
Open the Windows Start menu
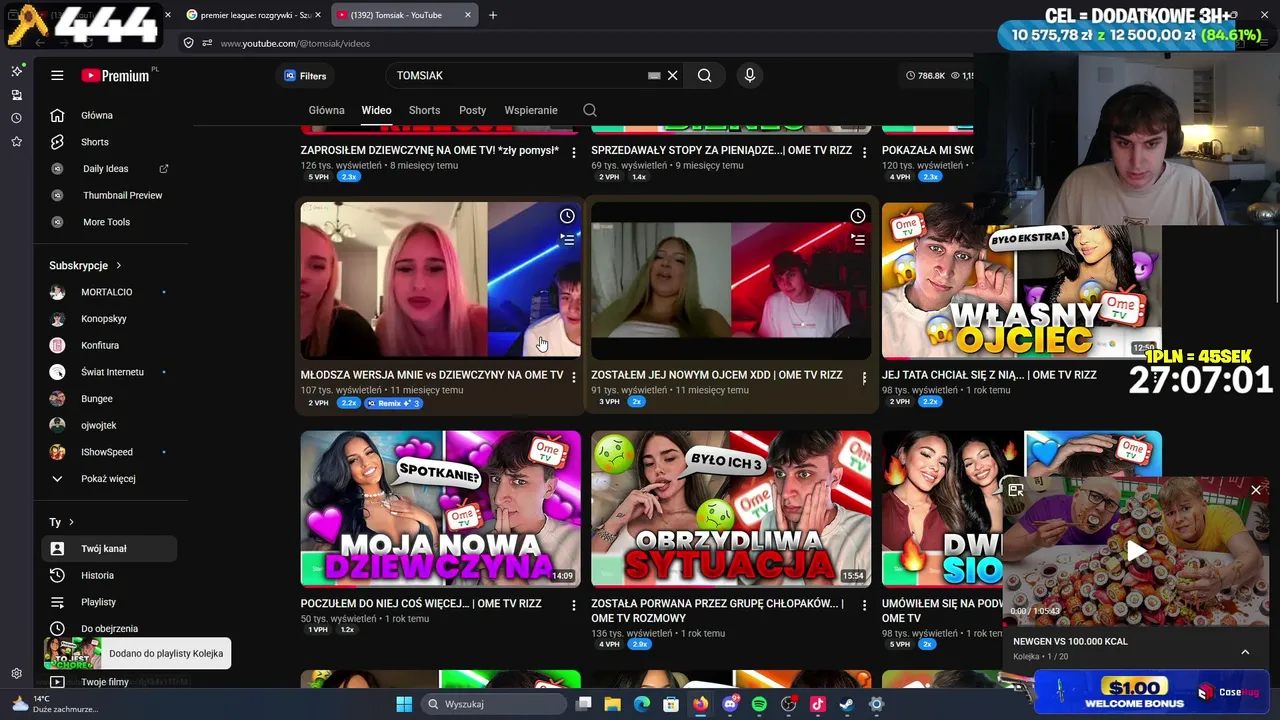(x=404, y=704)
